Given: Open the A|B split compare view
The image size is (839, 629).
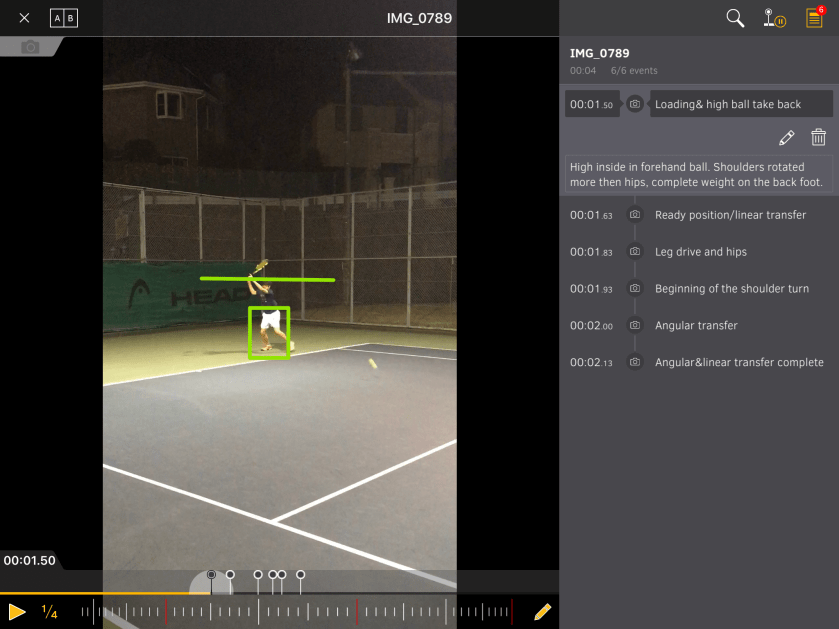Looking at the screenshot, I should click(x=63, y=18).
